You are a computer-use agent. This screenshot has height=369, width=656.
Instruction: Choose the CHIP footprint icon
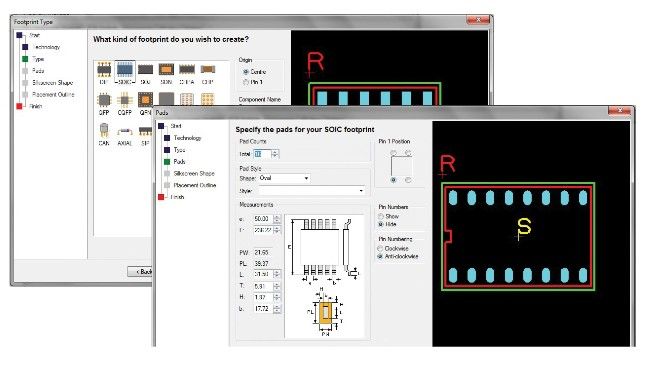coord(208,69)
